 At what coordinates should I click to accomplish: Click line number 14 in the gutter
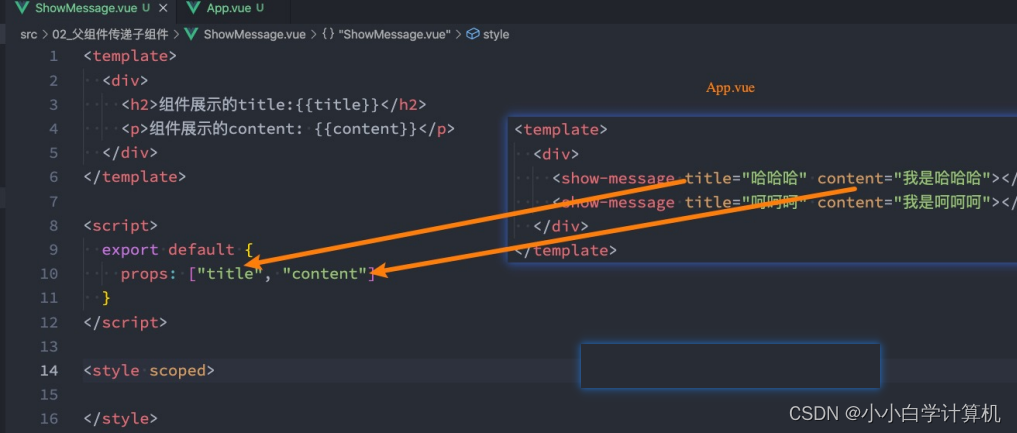pos(49,370)
